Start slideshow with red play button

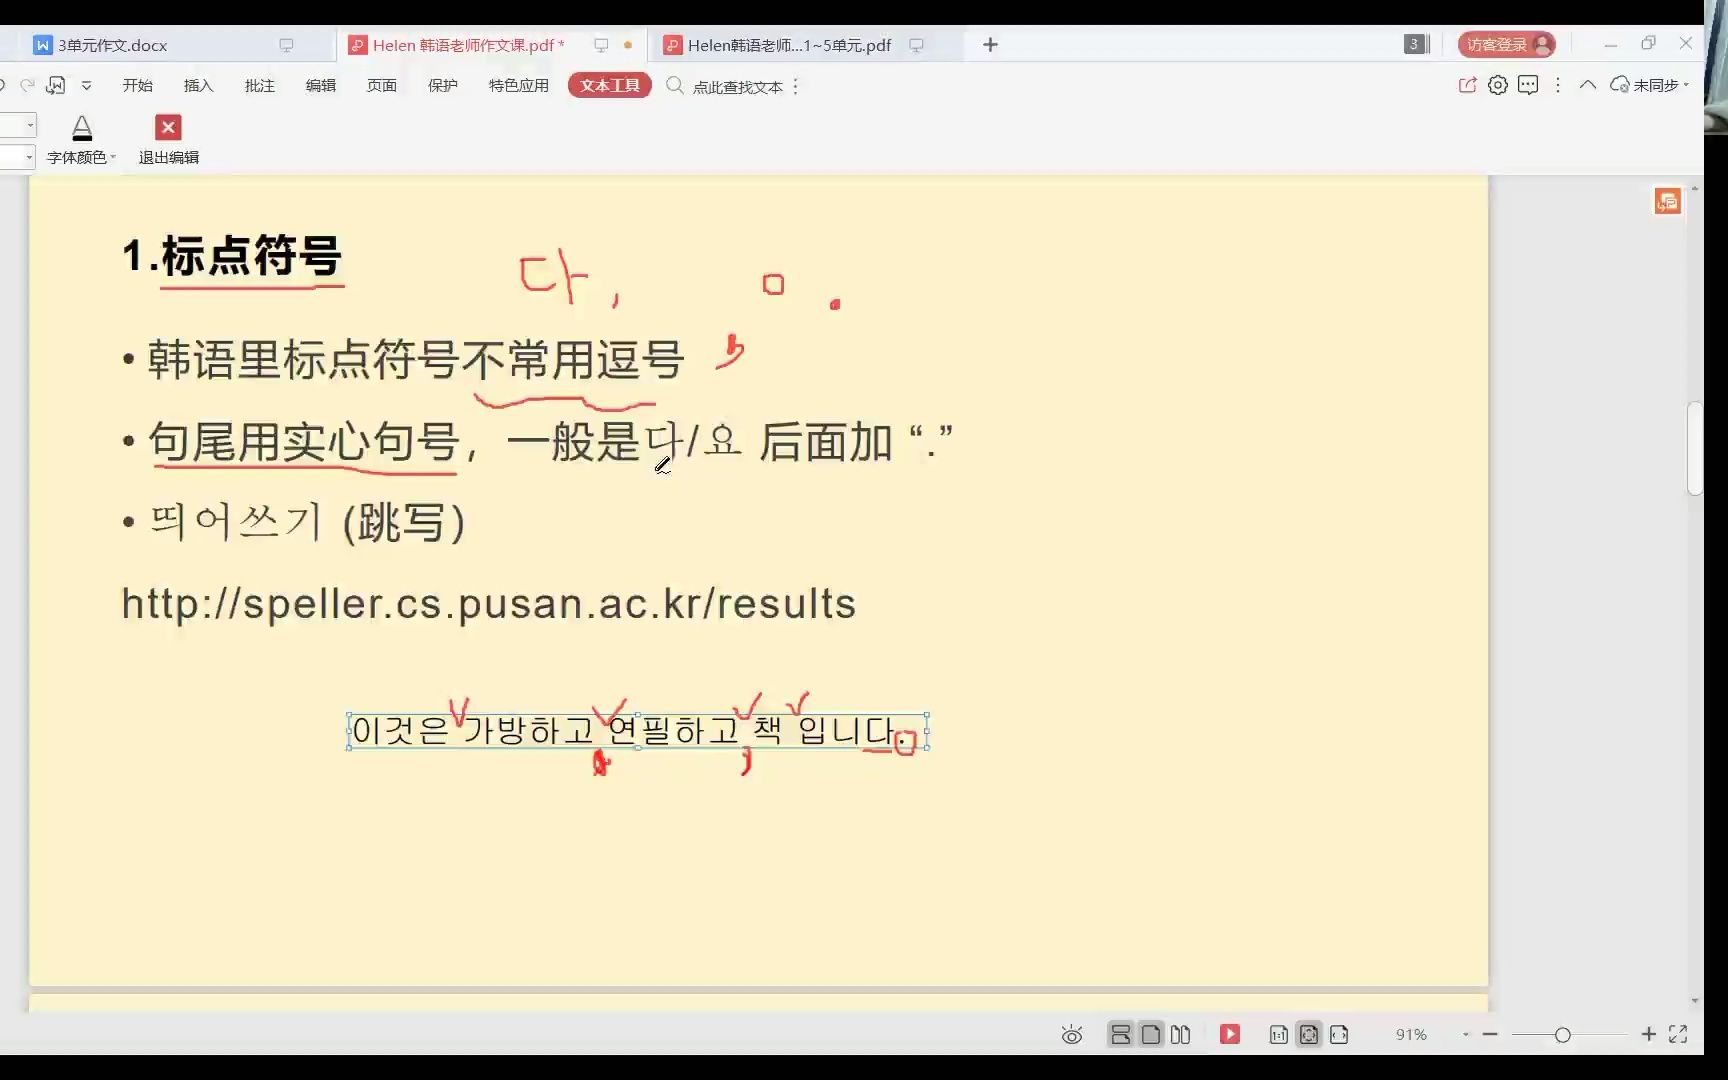[x=1230, y=1035]
